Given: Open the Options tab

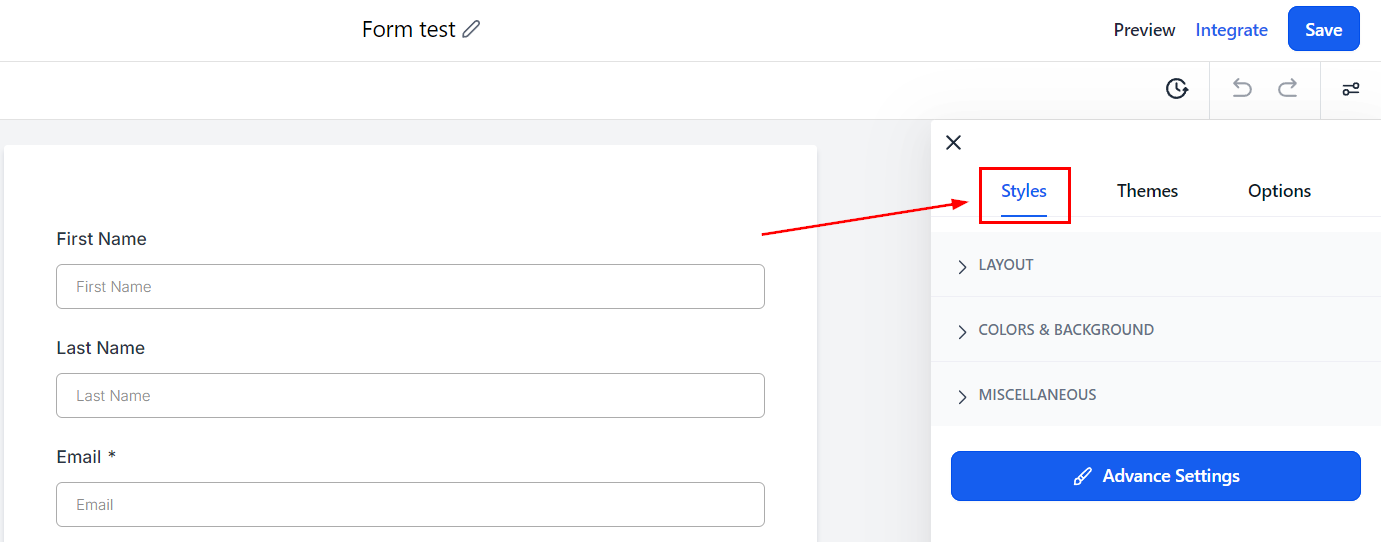Looking at the screenshot, I should point(1279,191).
